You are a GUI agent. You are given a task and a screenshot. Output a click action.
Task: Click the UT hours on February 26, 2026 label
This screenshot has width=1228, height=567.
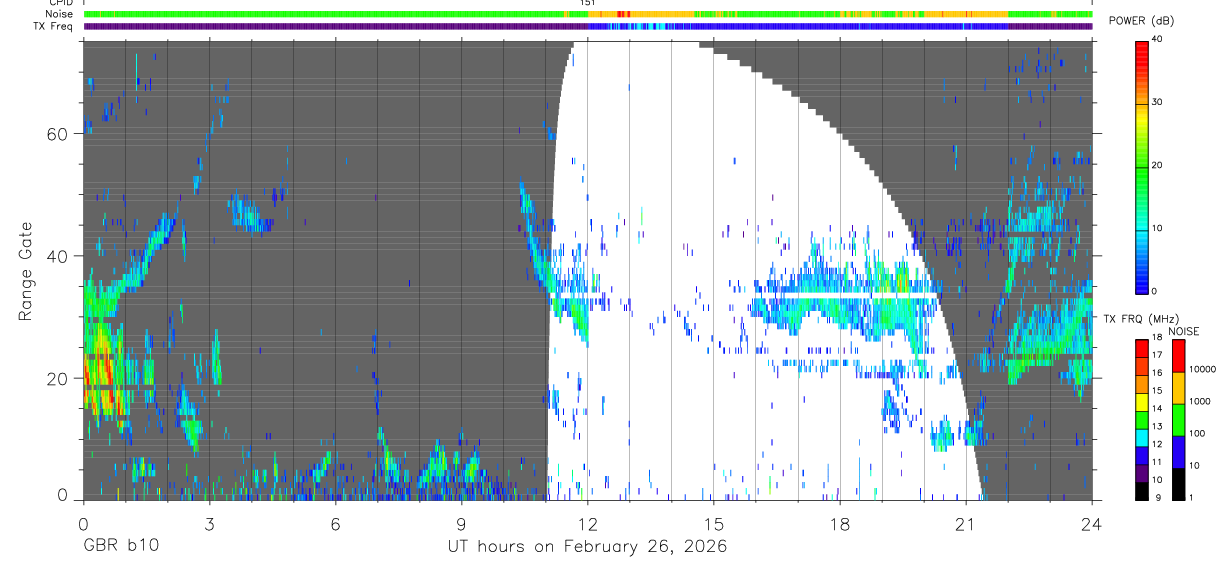(x=587, y=547)
